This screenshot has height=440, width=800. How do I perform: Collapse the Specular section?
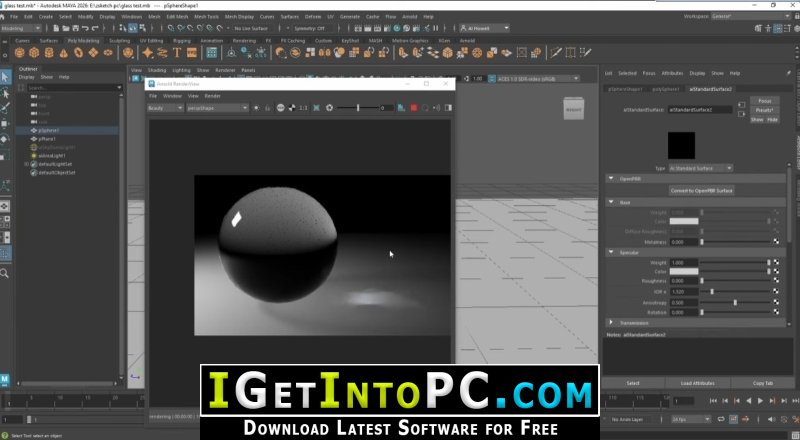[x=611, y=252]
